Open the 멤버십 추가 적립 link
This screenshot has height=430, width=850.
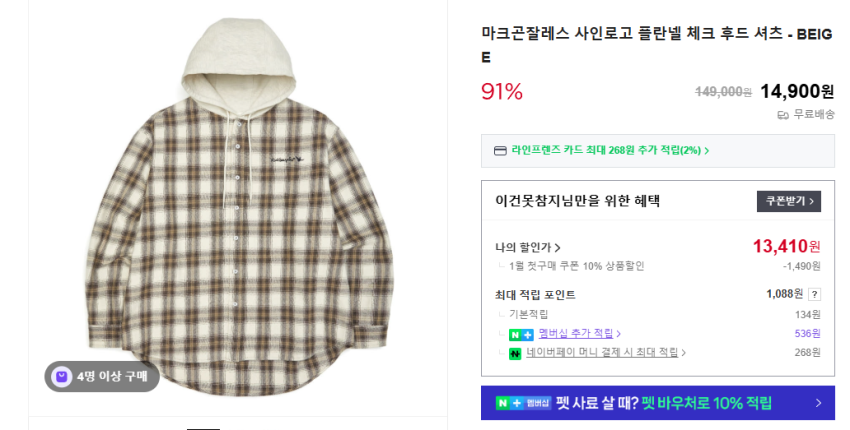click(x=576, y=334)
